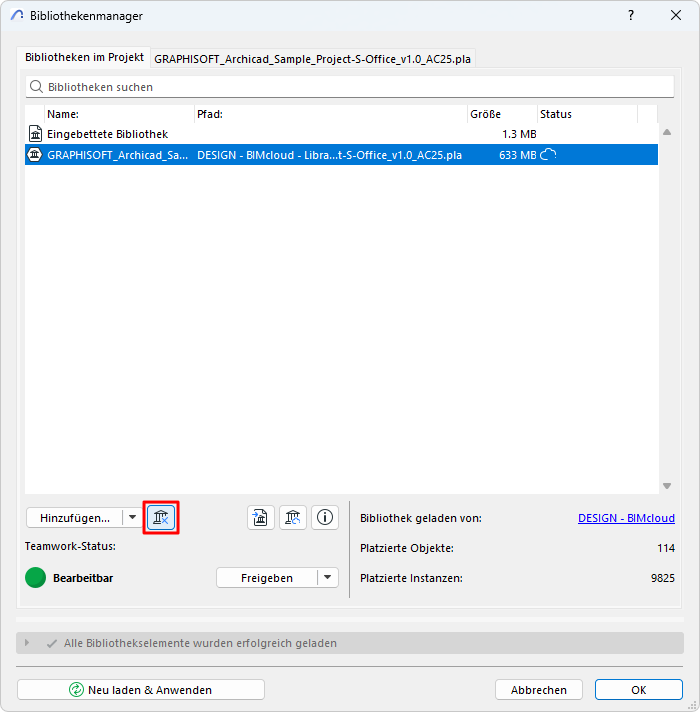
Task: Click the Hinzufügen... button
Action: tap(74, 518)
